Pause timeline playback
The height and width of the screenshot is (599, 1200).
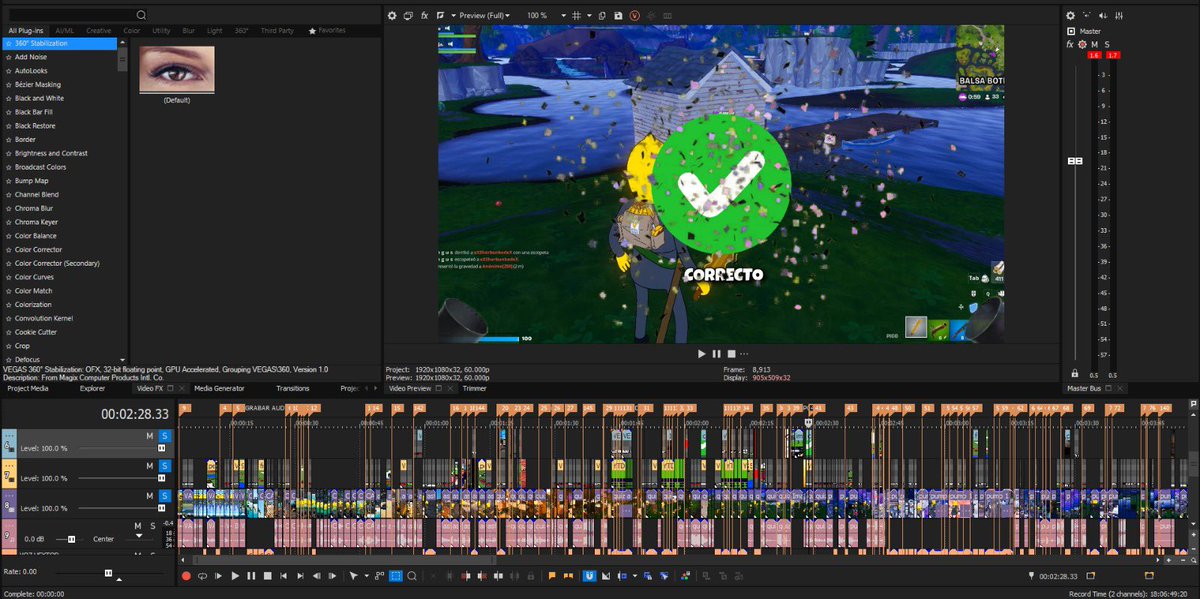251,576
